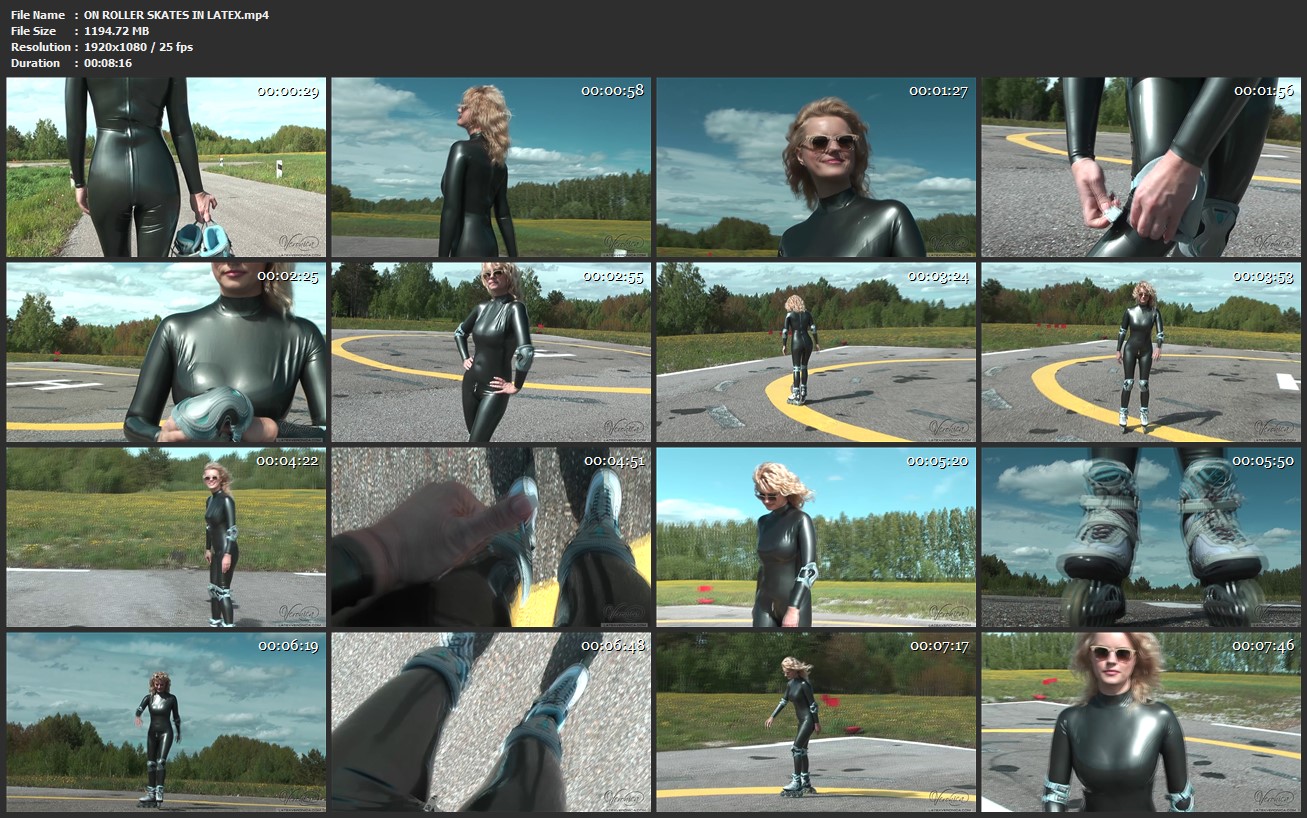The width and height of the screenshot is (1307, 818).
Task: Select the thumbnail stamped 00:07:17
Action: [816, 722]
